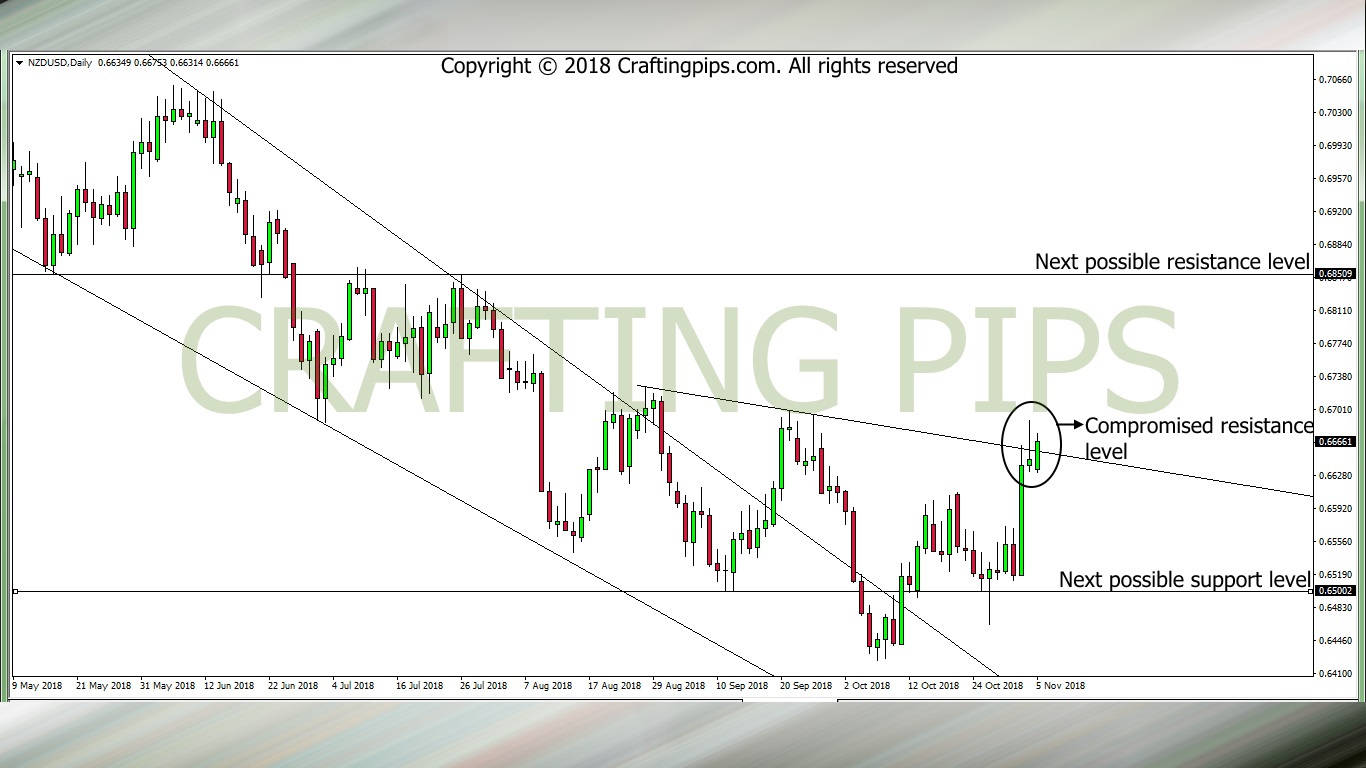The height and width of the screenshot is (768, 1366).
Task: Click the highlighted 0.68509 price label
Action: 1336,273
